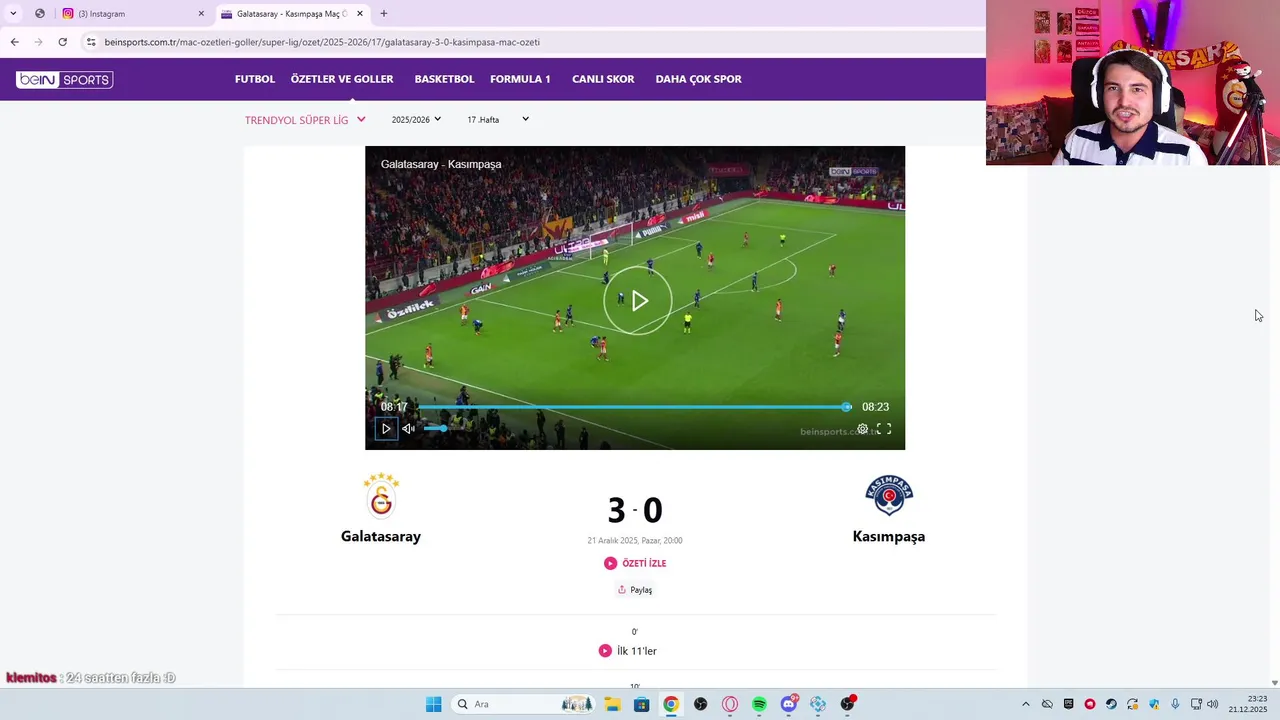Click the Kasımpaşa club crest
The height and width of the screenshot is (720, 1280).
889,495
